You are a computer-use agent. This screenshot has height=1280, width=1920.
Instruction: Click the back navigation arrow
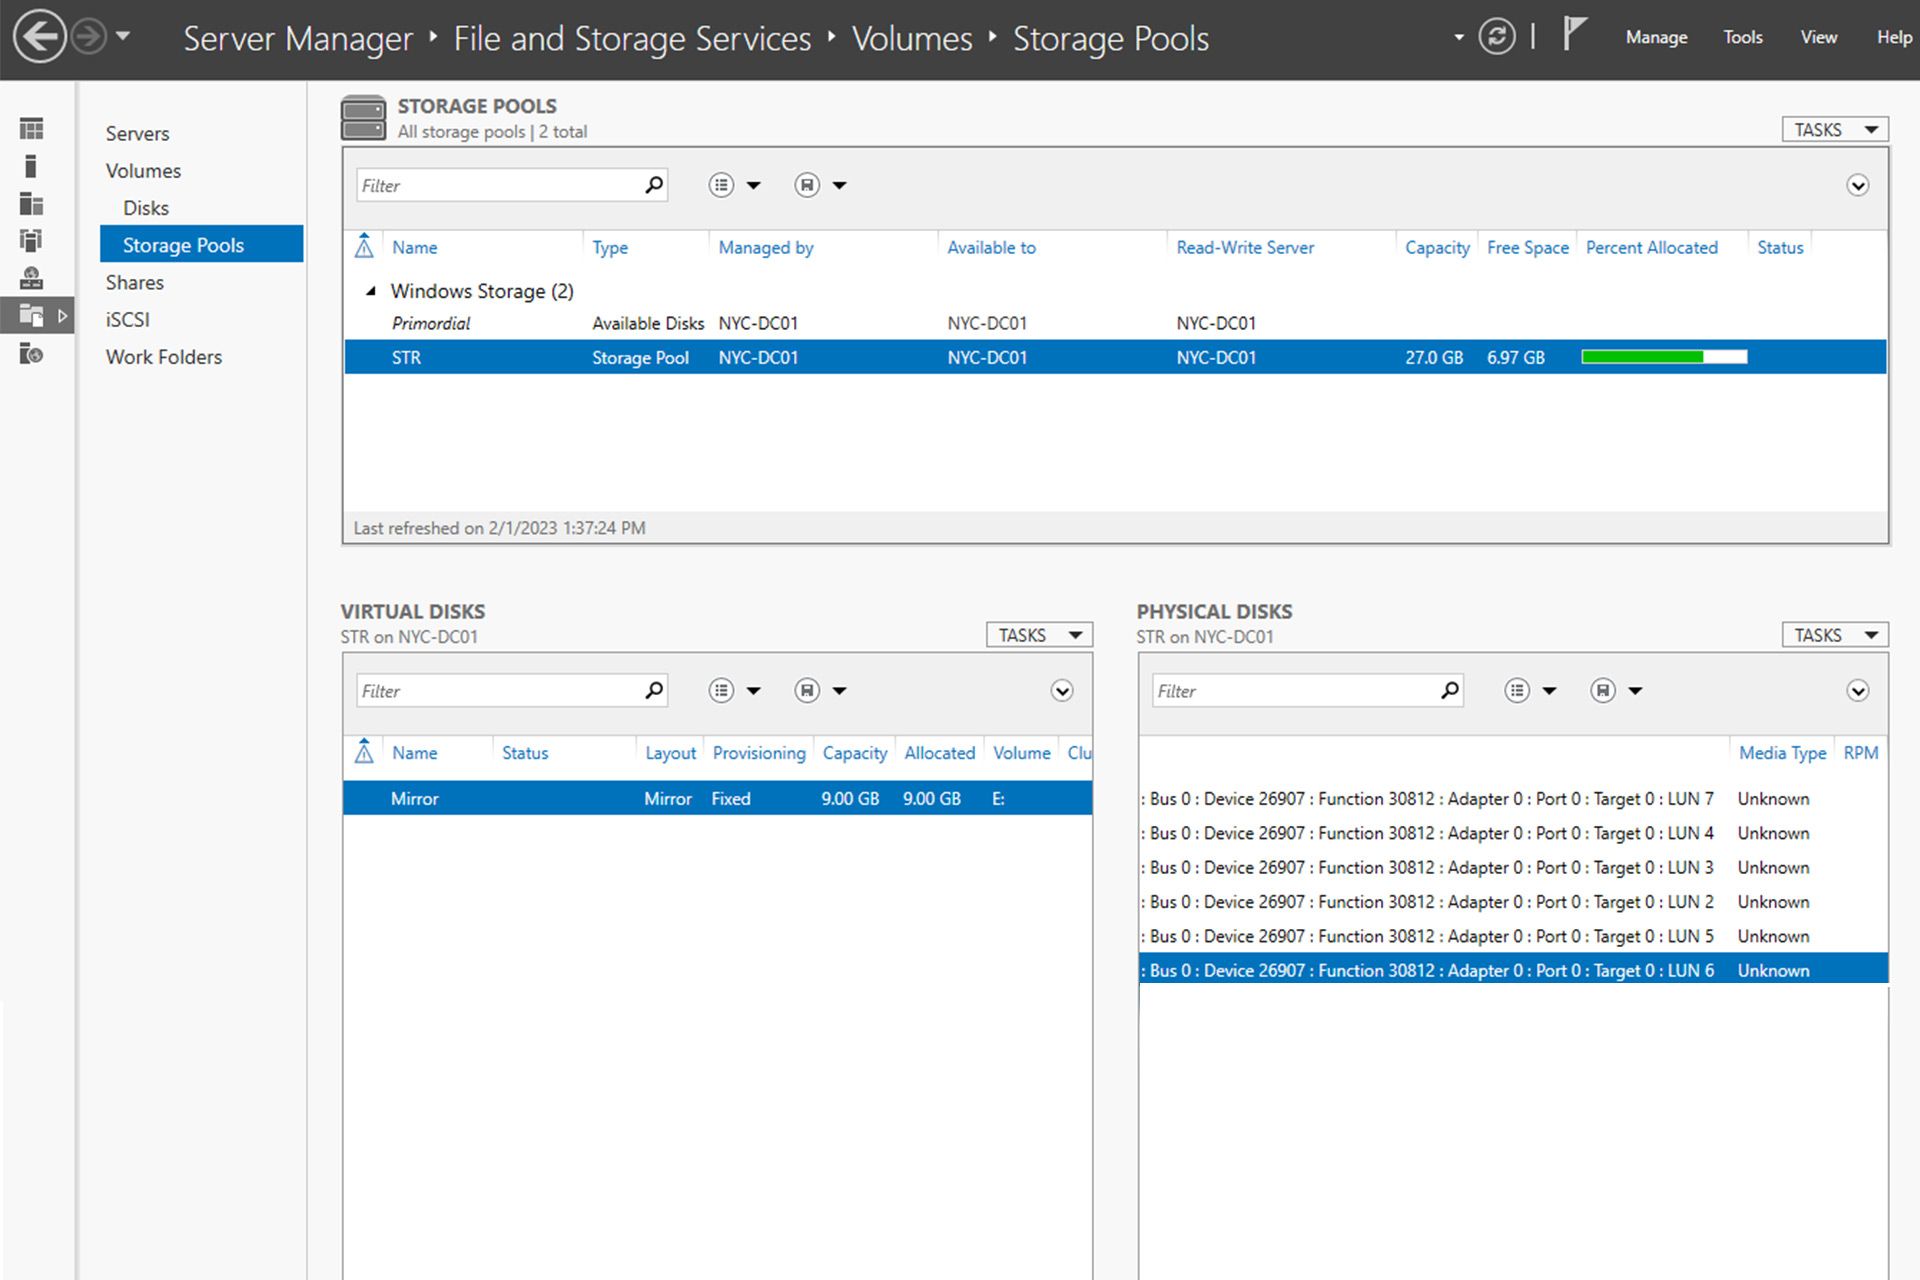coord(40,38)
